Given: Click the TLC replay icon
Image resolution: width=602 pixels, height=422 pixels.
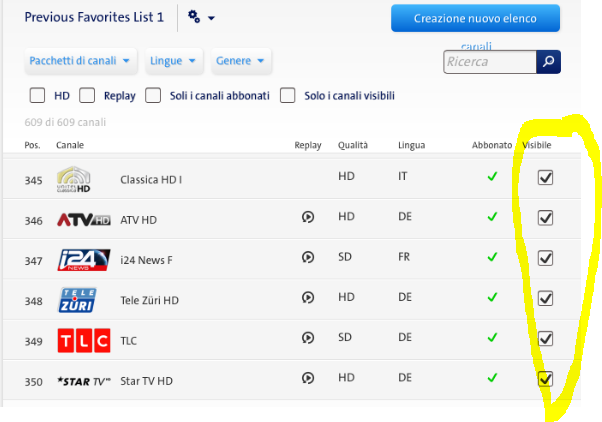Looking at the screenshot, I should tap(308, 339).
